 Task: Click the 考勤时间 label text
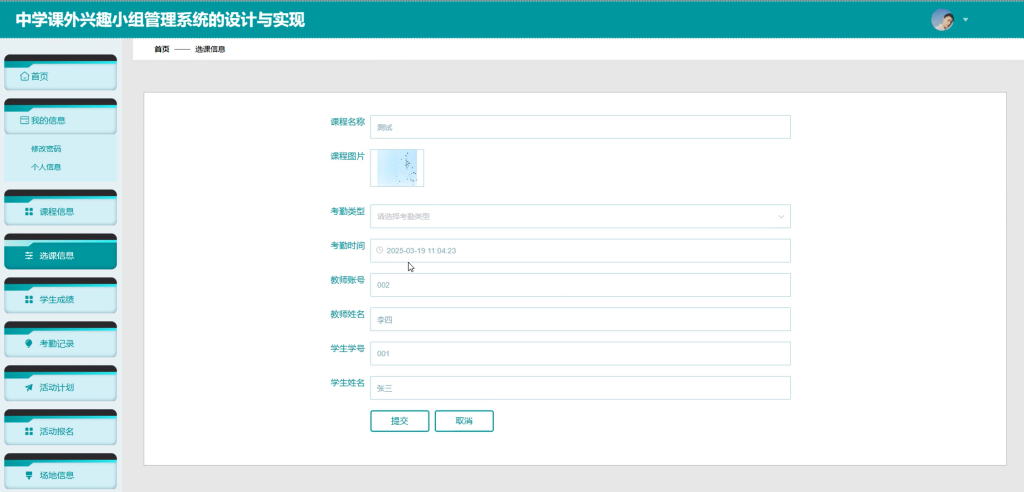pyautogui.click(x=347, y=246)
